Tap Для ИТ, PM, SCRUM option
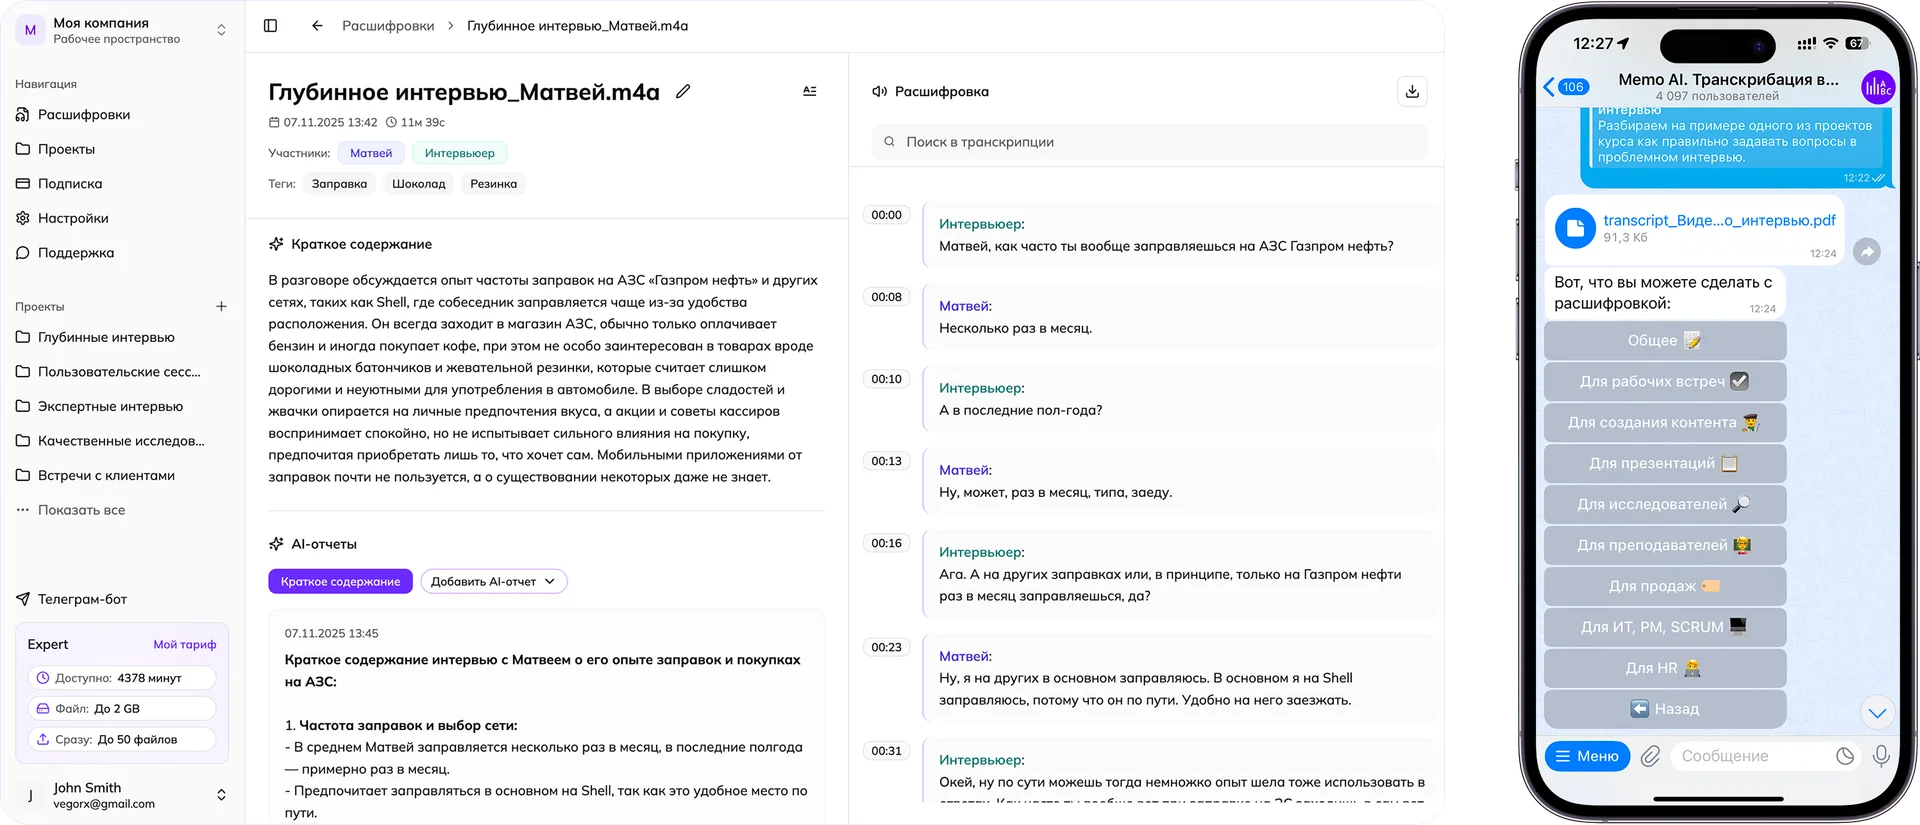This screenshot has height=825, width=1920. [x=1665, y=628]
